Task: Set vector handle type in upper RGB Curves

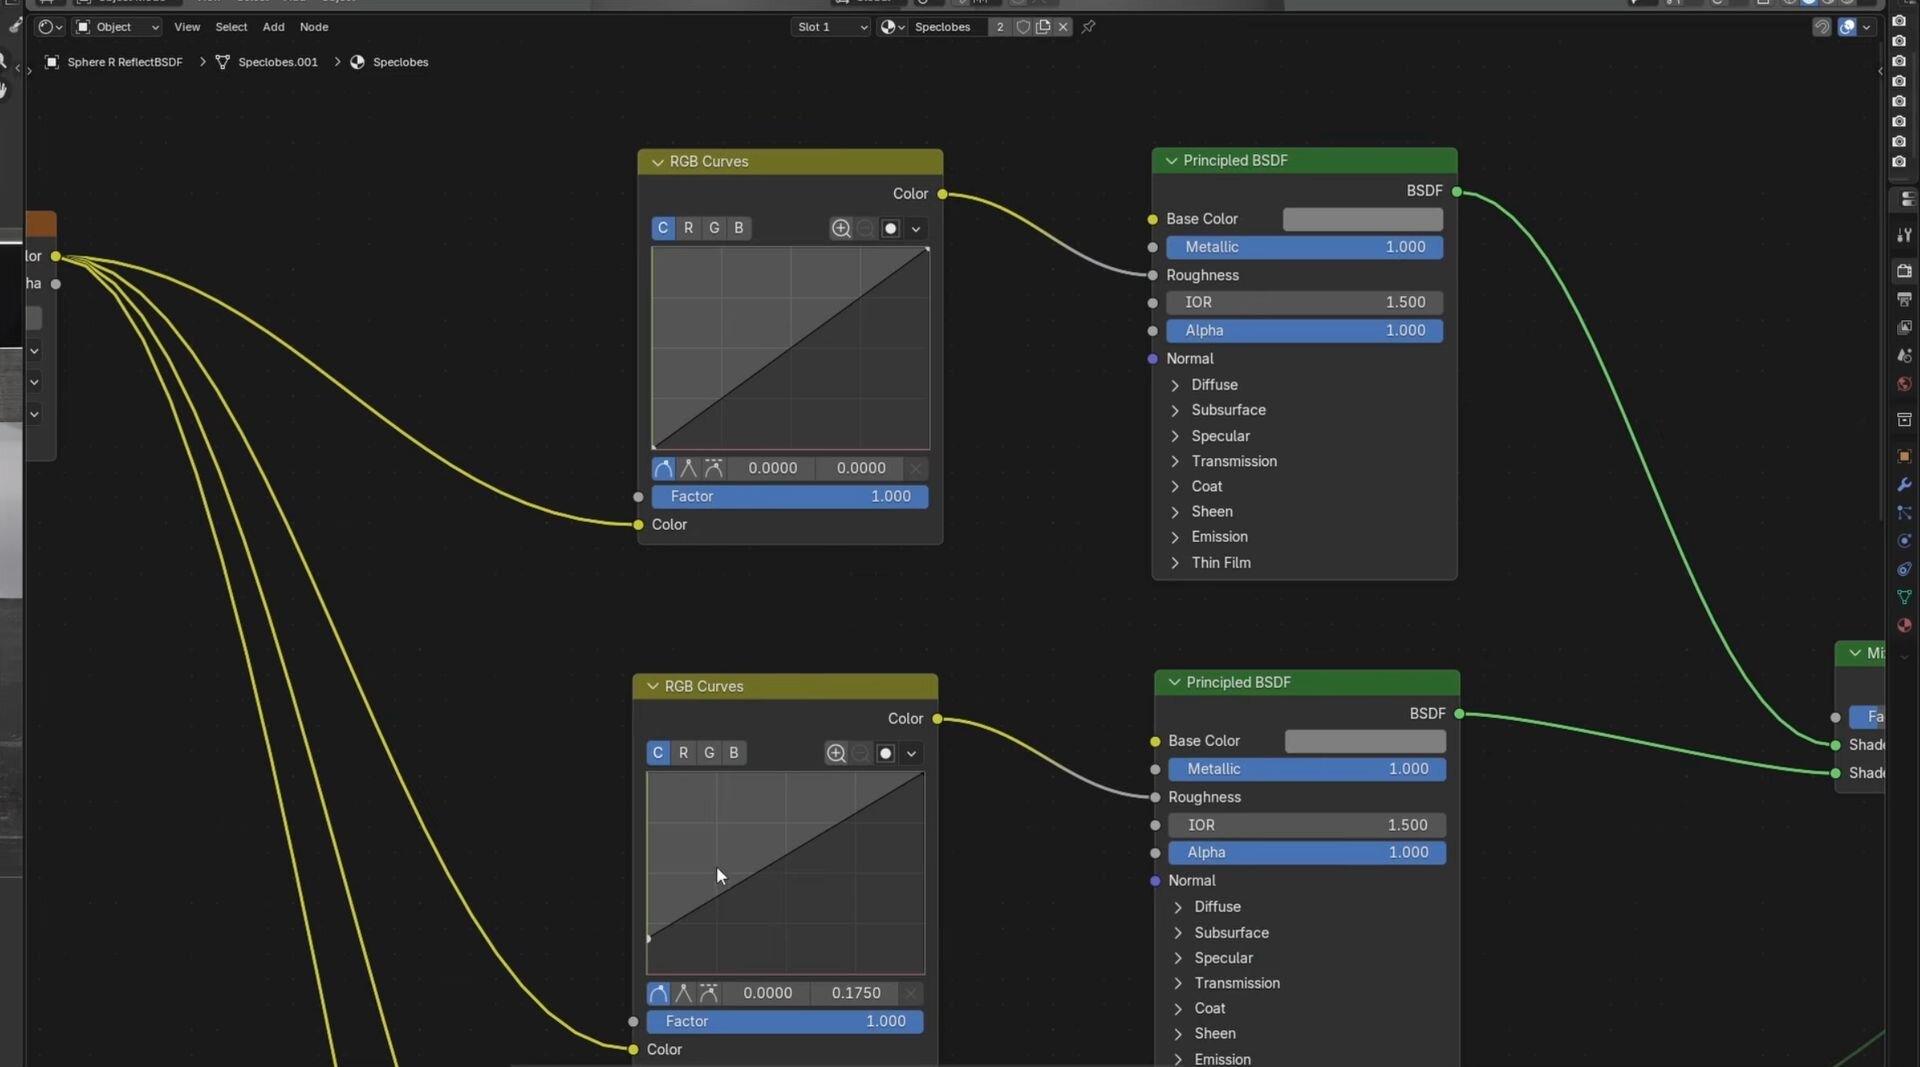Action: (688, 468)
